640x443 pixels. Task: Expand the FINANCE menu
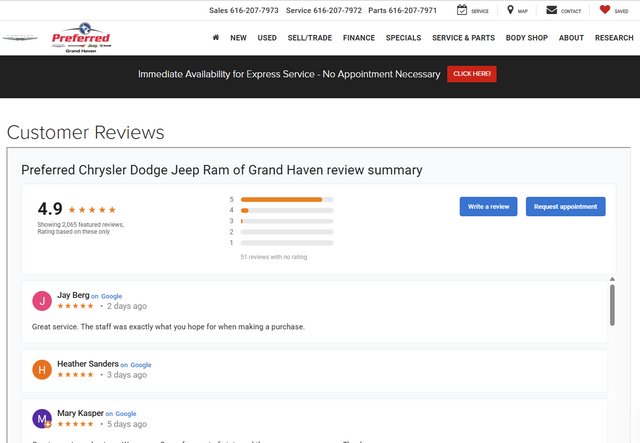tap(358, 38)
